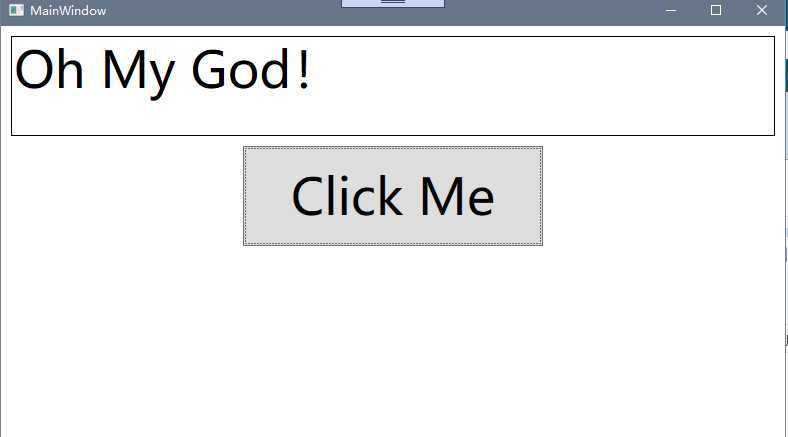Click blank window area below Click Me button
788x437 pixels.
[x=393, y=342]
